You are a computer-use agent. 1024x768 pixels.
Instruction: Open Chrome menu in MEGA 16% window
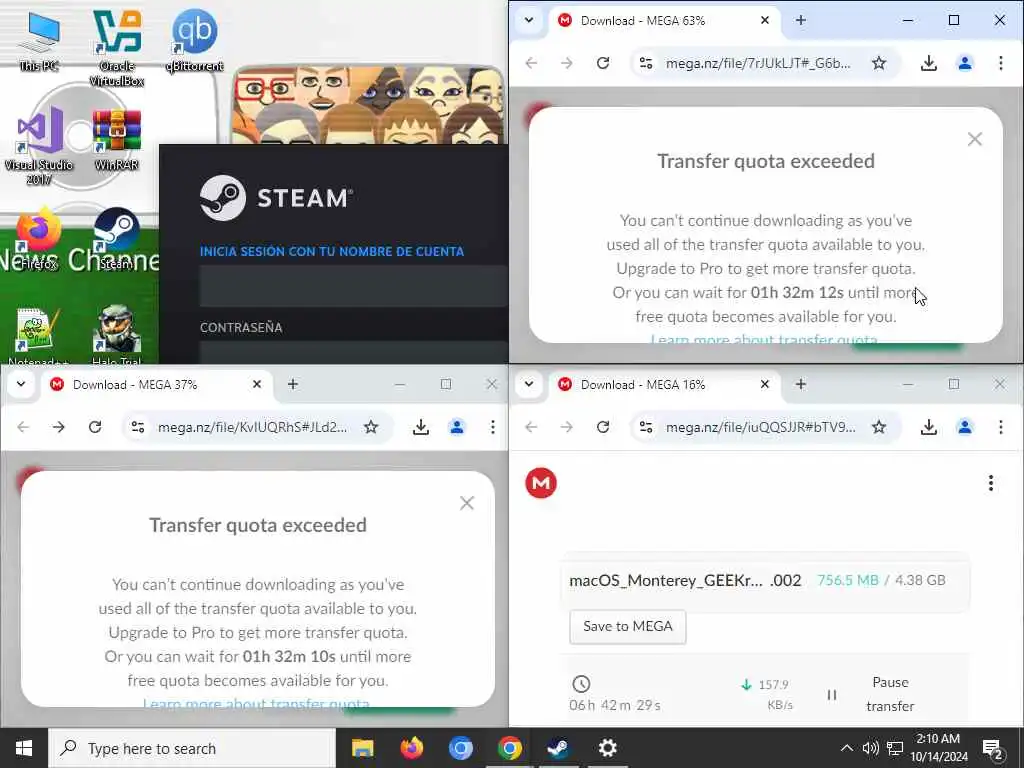(x=1000, y=426)
